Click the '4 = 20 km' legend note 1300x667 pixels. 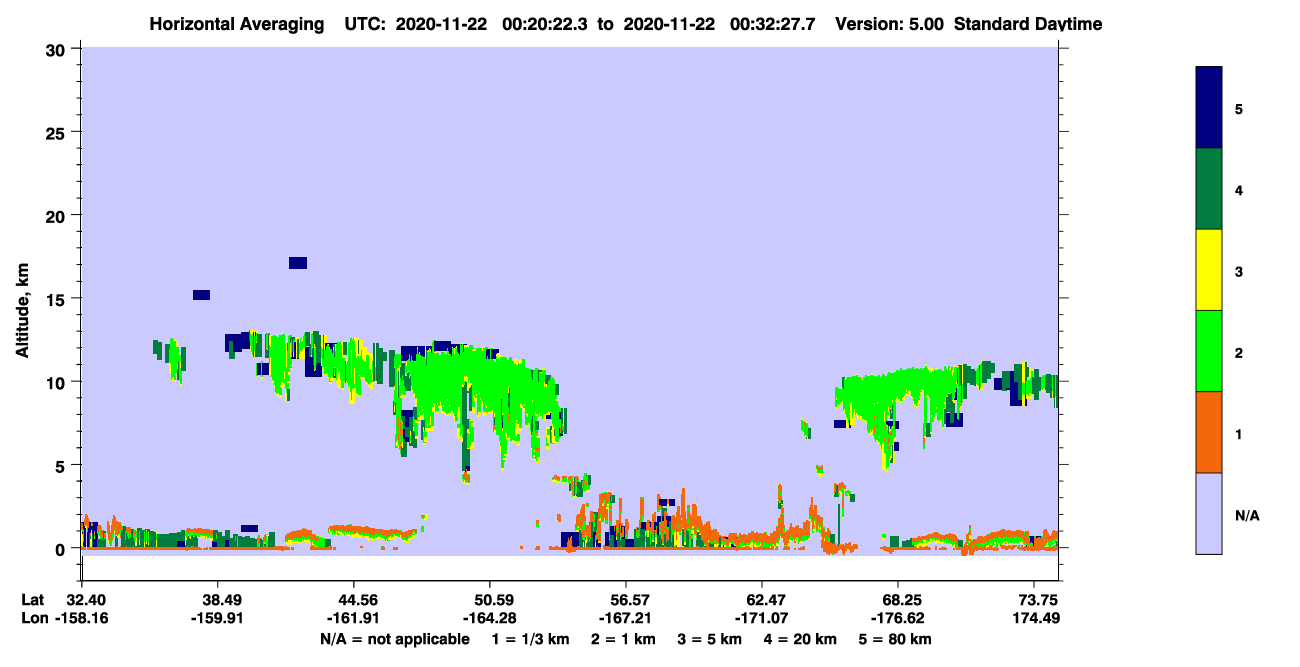tap(802, 639)
